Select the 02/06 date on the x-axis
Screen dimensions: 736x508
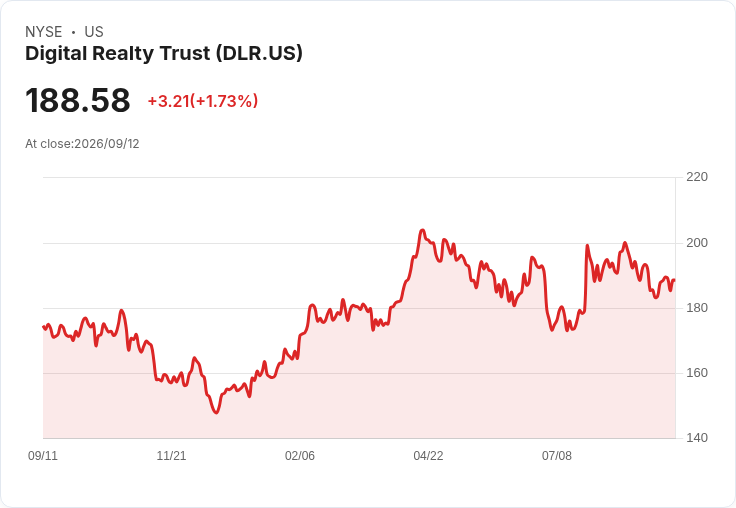click(x=300, y=455)
